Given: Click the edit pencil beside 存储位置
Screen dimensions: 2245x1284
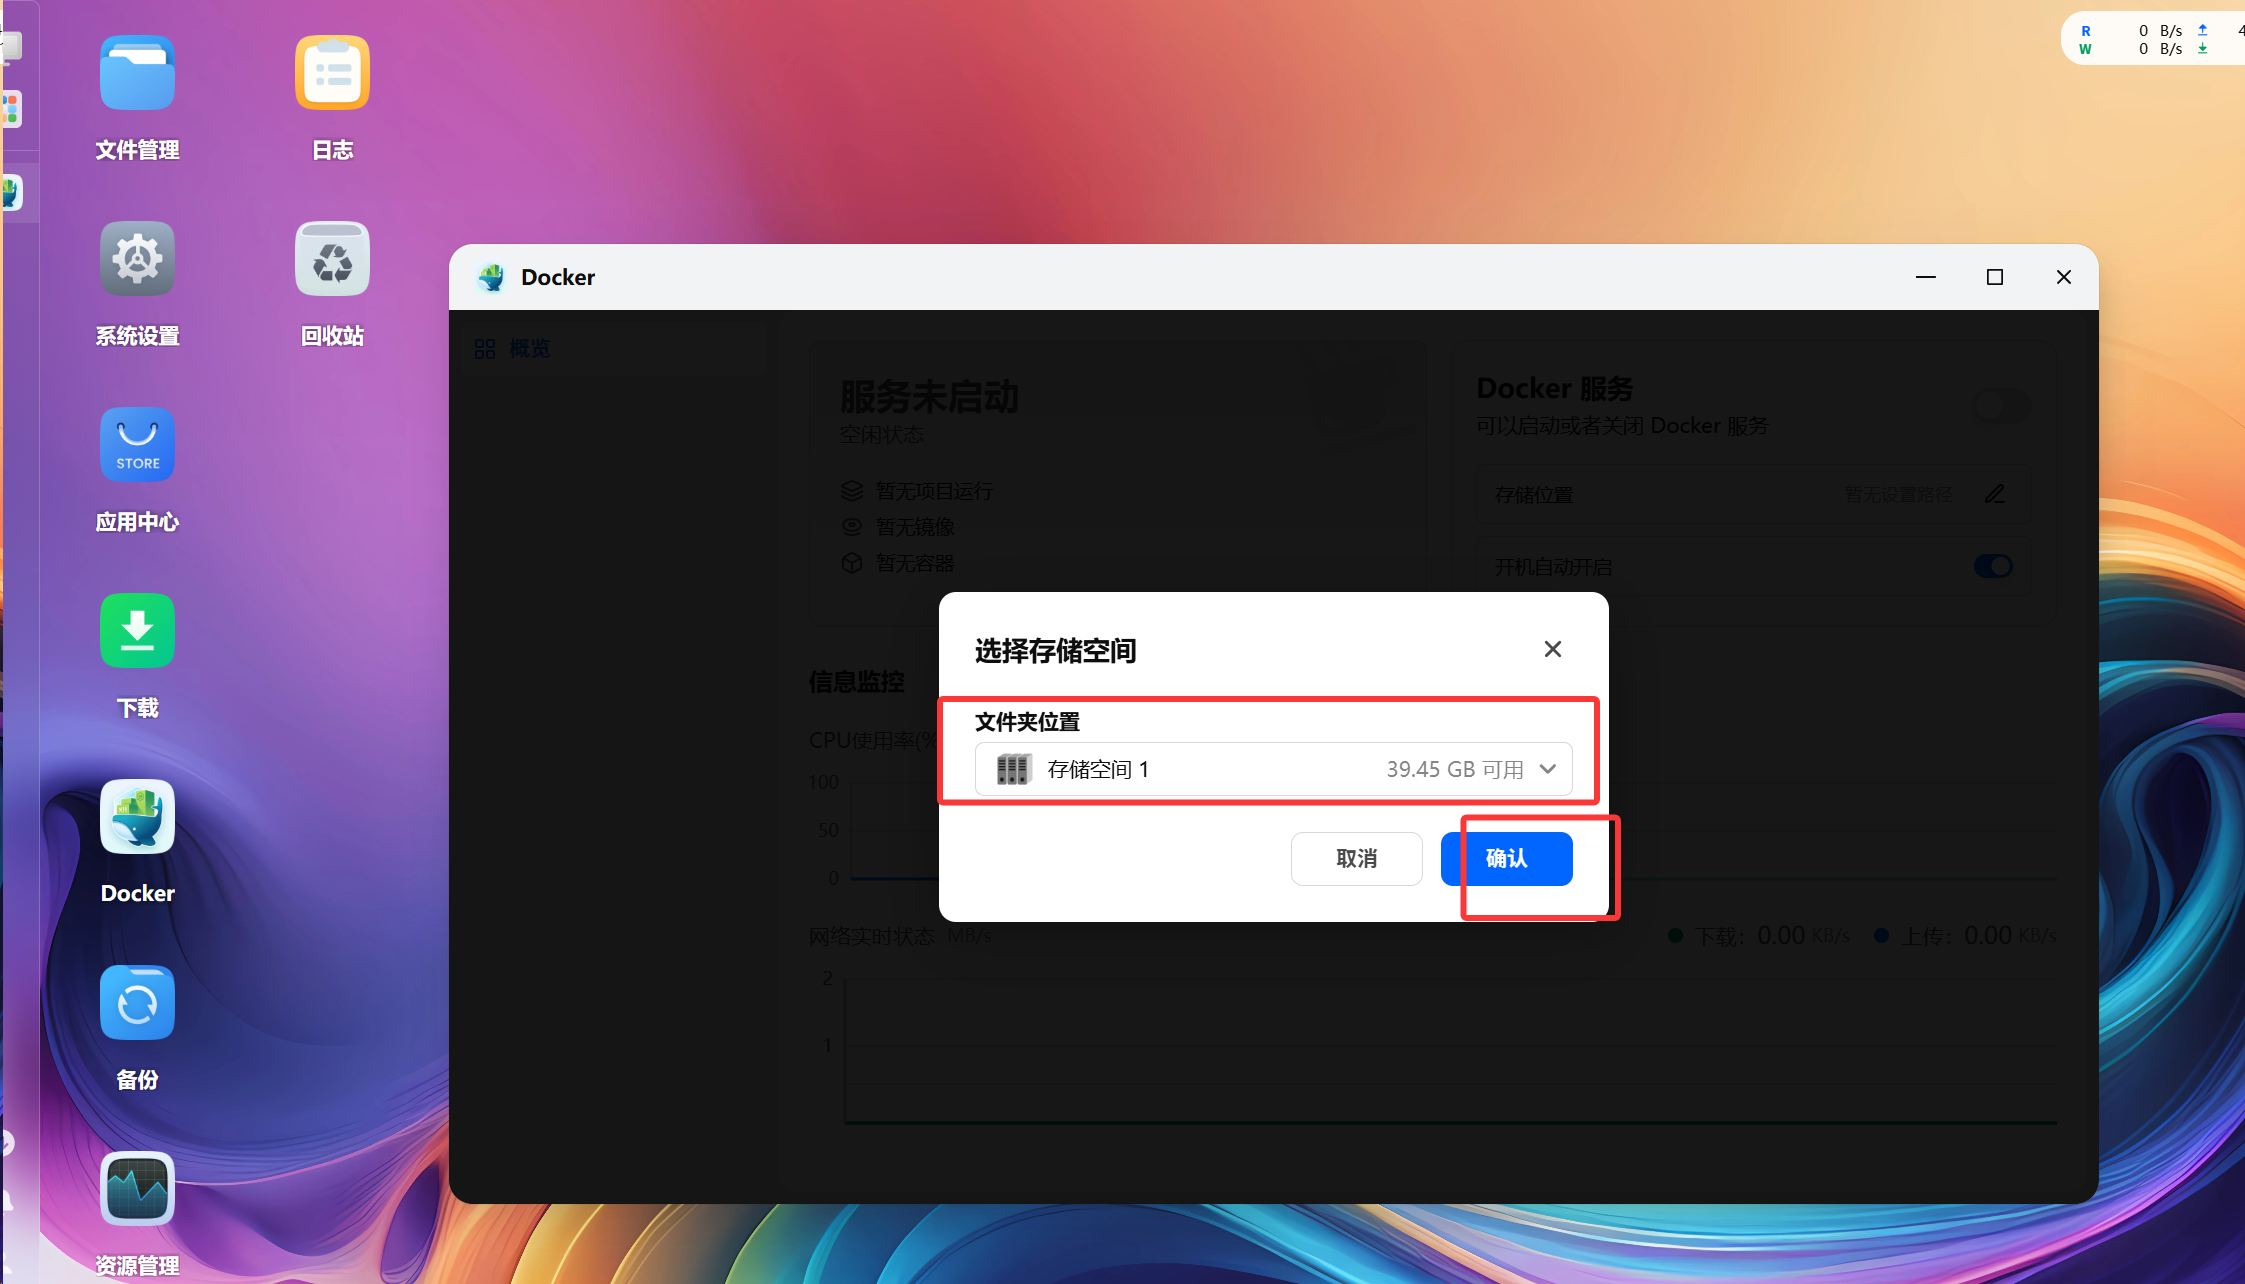Looking at the screenshot, I should (x=1995, y=494).
